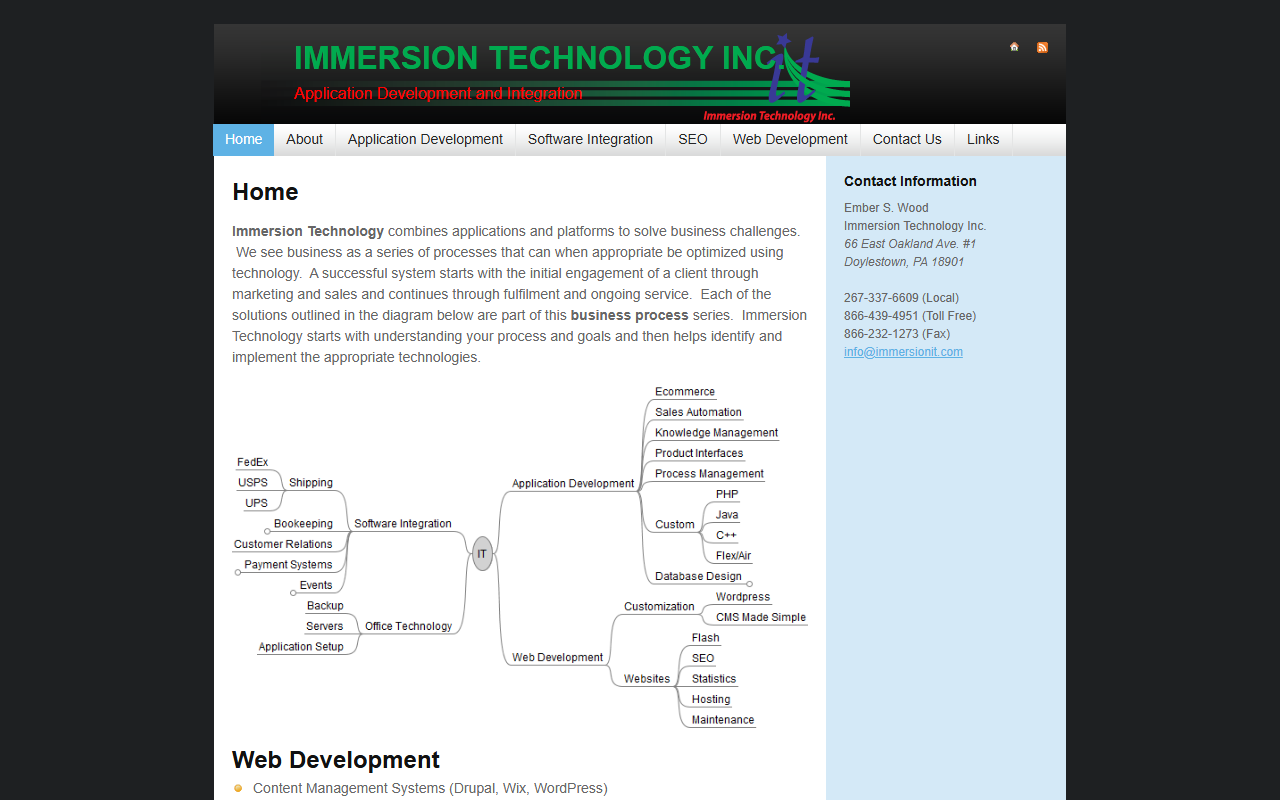Screen dimensions: 1280x800
Task: Click the Events label in the diagram
Action: (316, 585)
